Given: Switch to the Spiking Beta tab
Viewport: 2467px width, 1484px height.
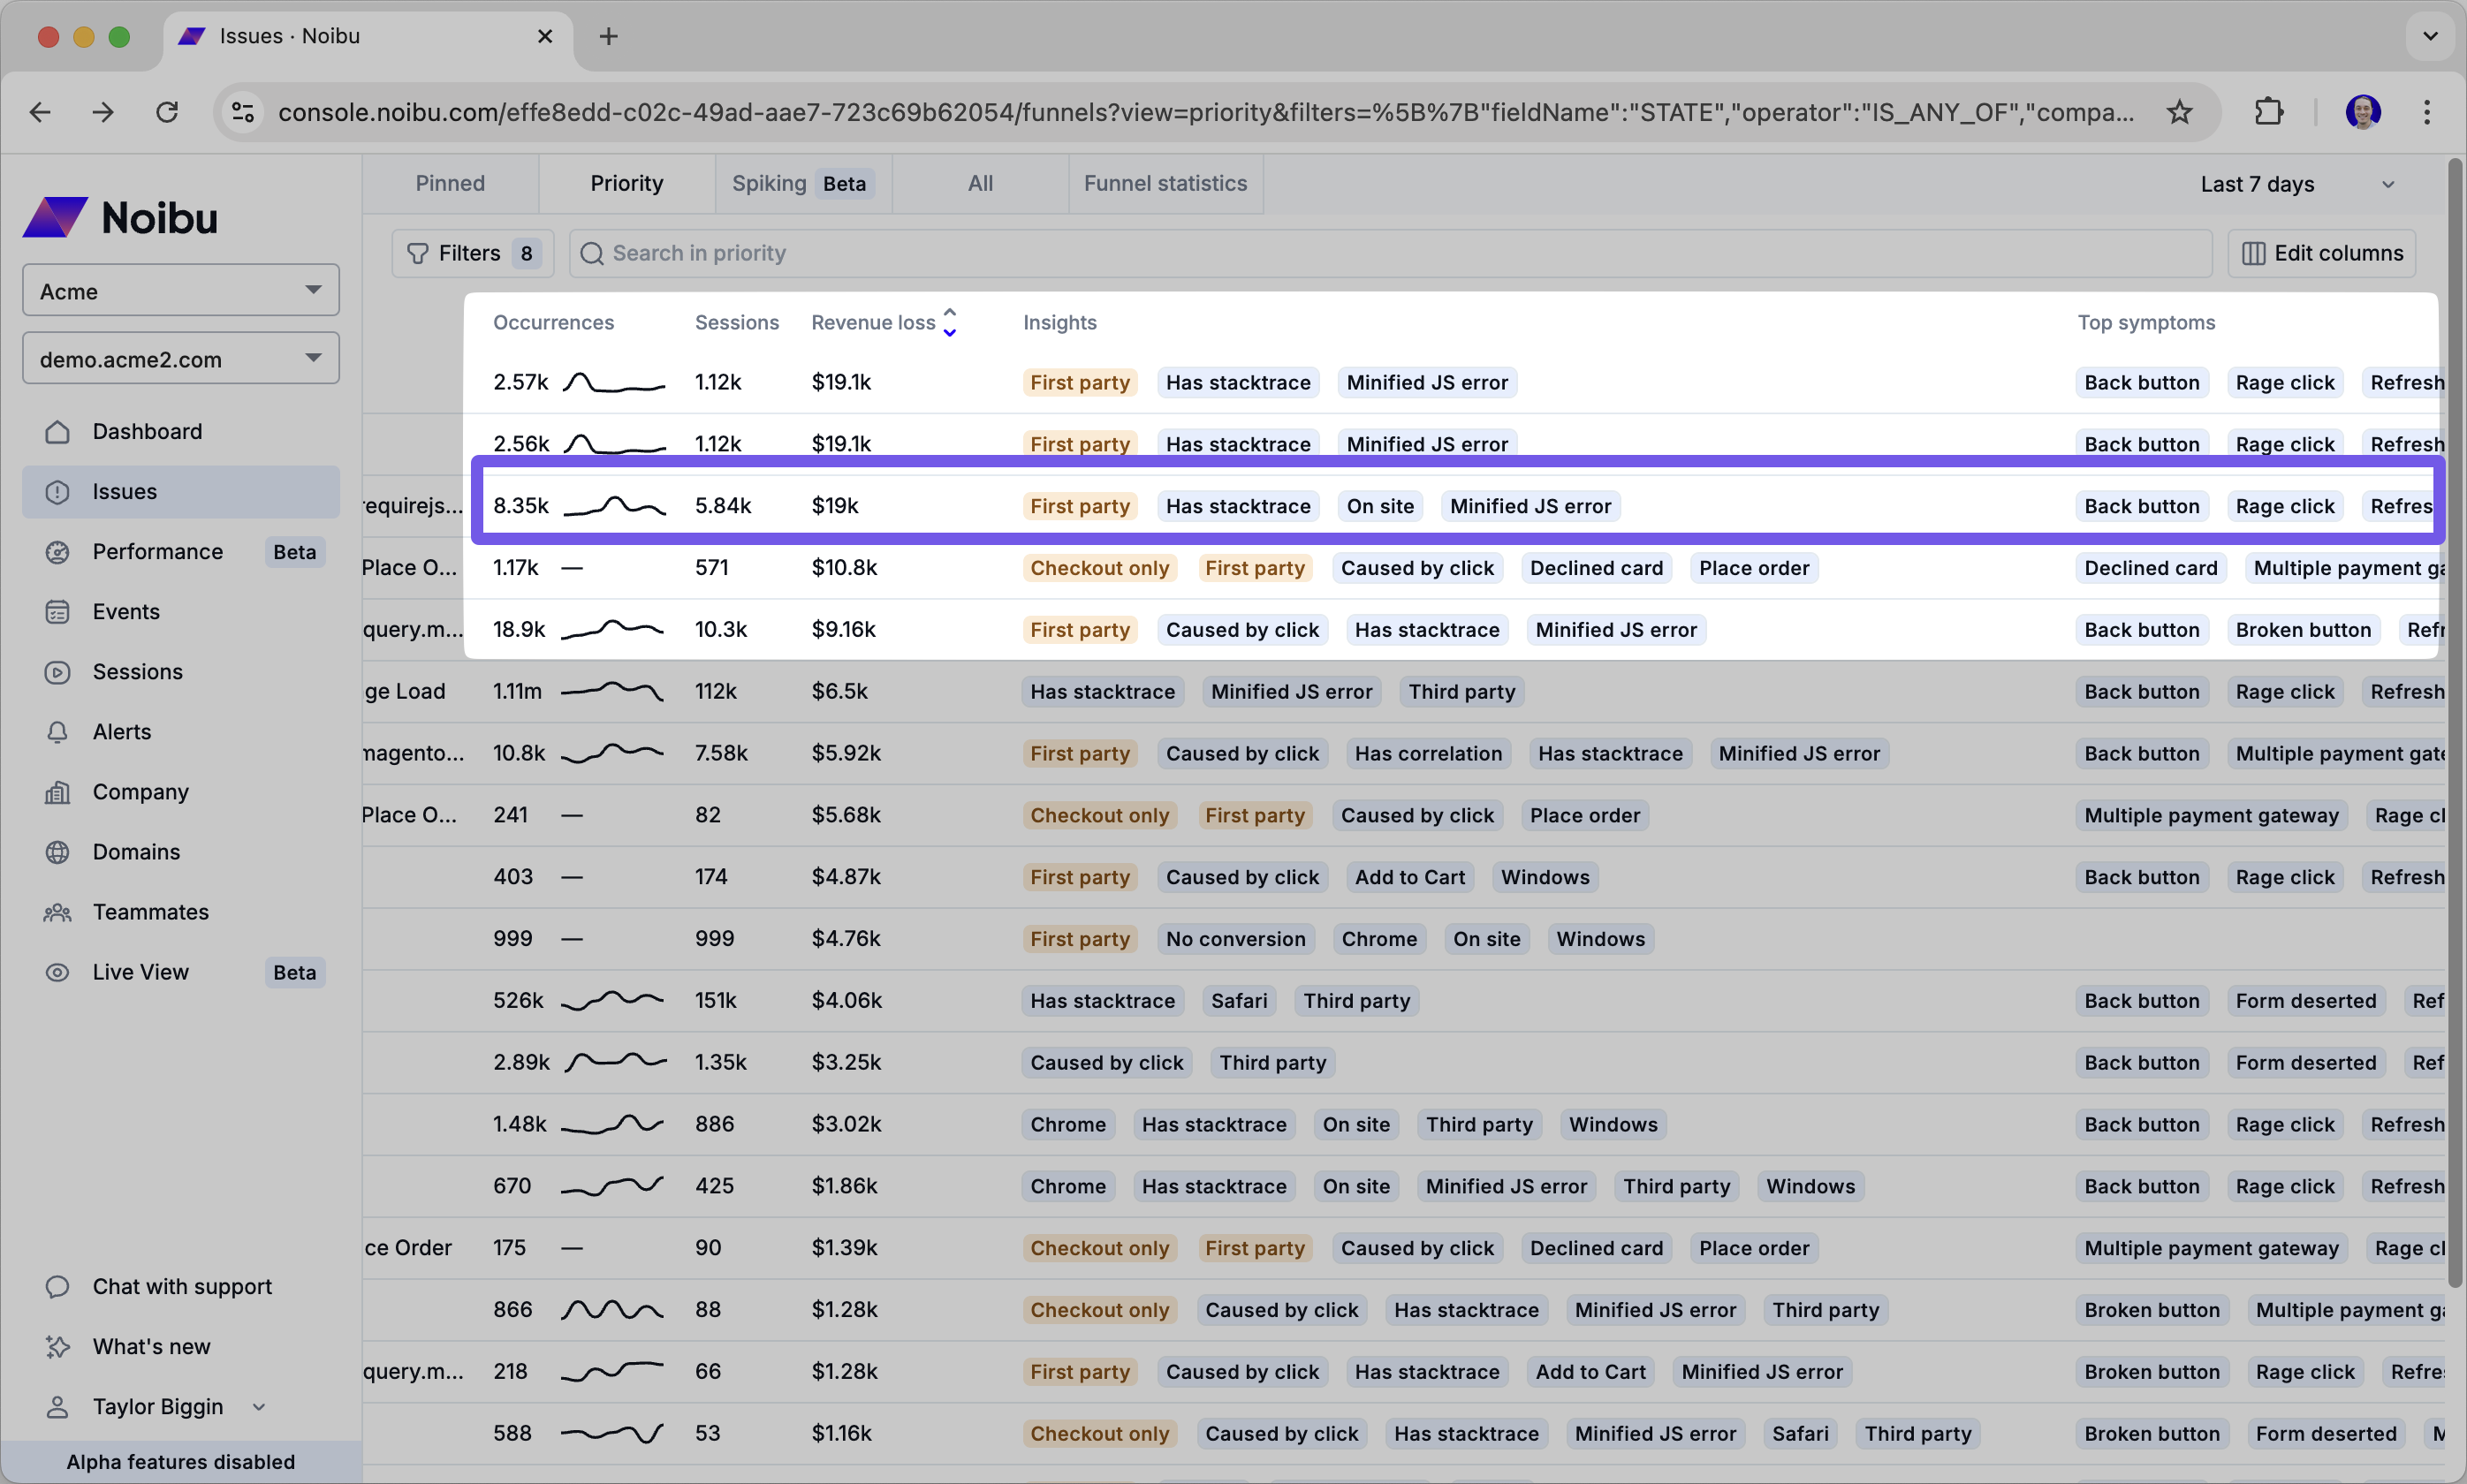Looking at the screenshot, I should tap(802, 184).
